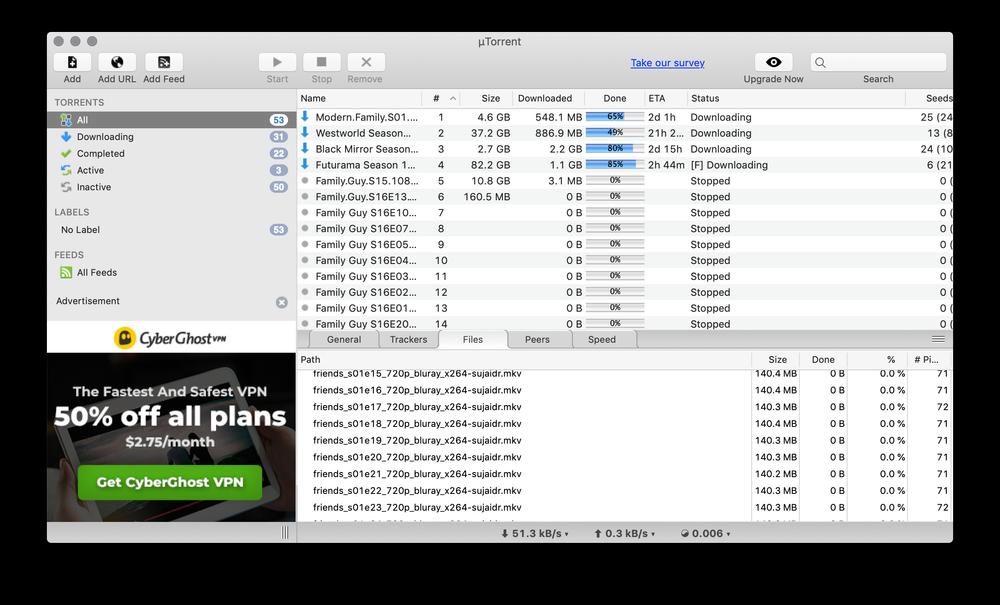The height and width of the screenshot is (605, 1000).
Task: Click the 85% Futurama progress bar
Action: tap(615, 164)
